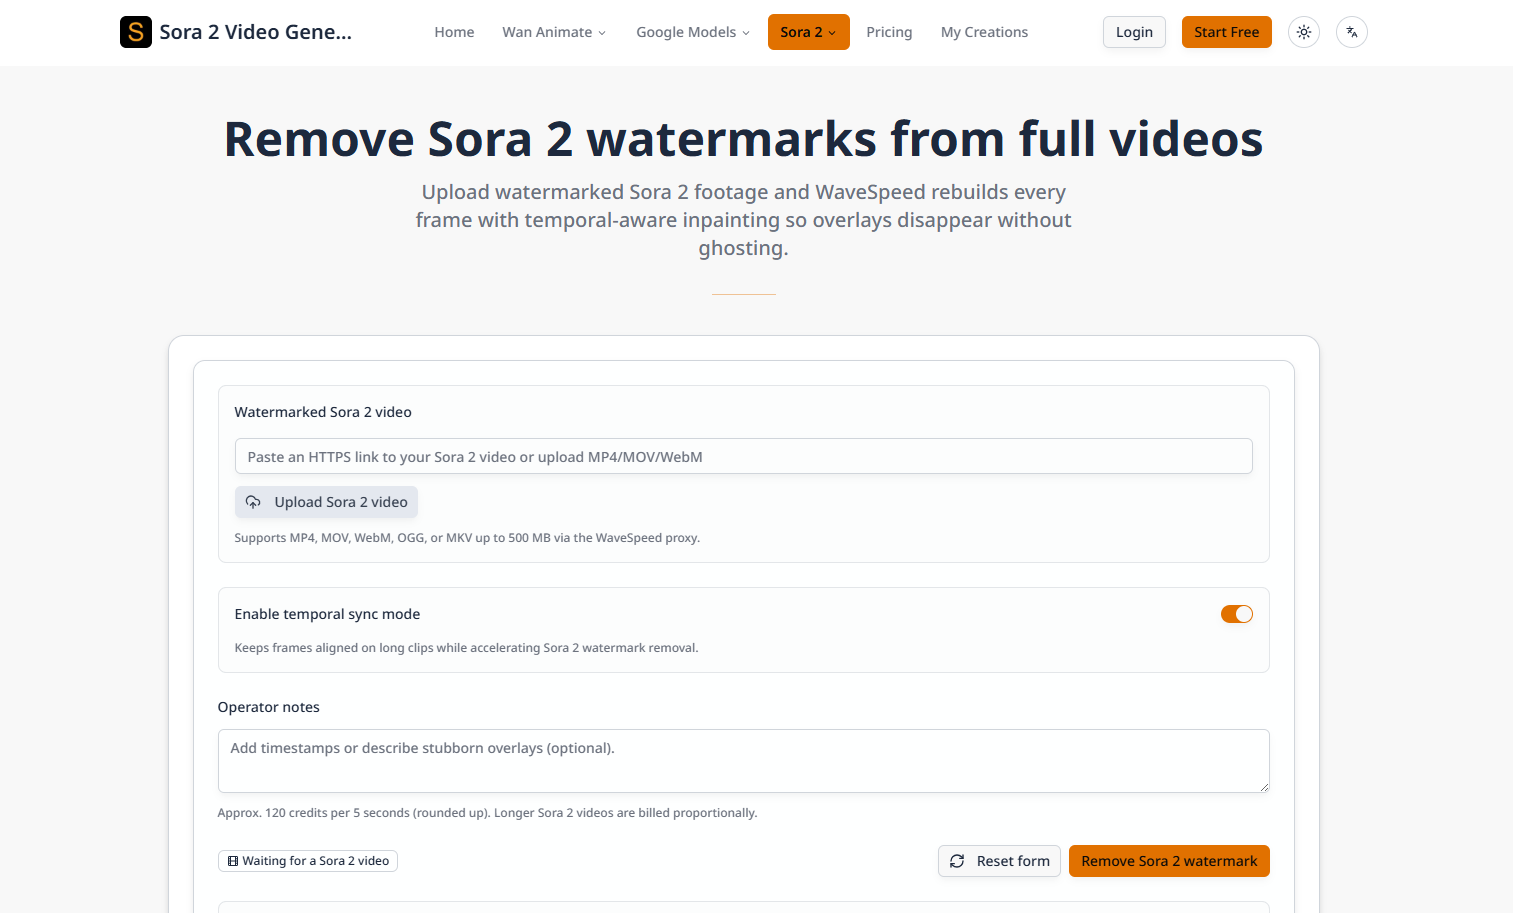Image resolution: width=1513 pixels, height=913 pixels.
Task: Click the cloud upload icon on Upload button
Action: 253,502
